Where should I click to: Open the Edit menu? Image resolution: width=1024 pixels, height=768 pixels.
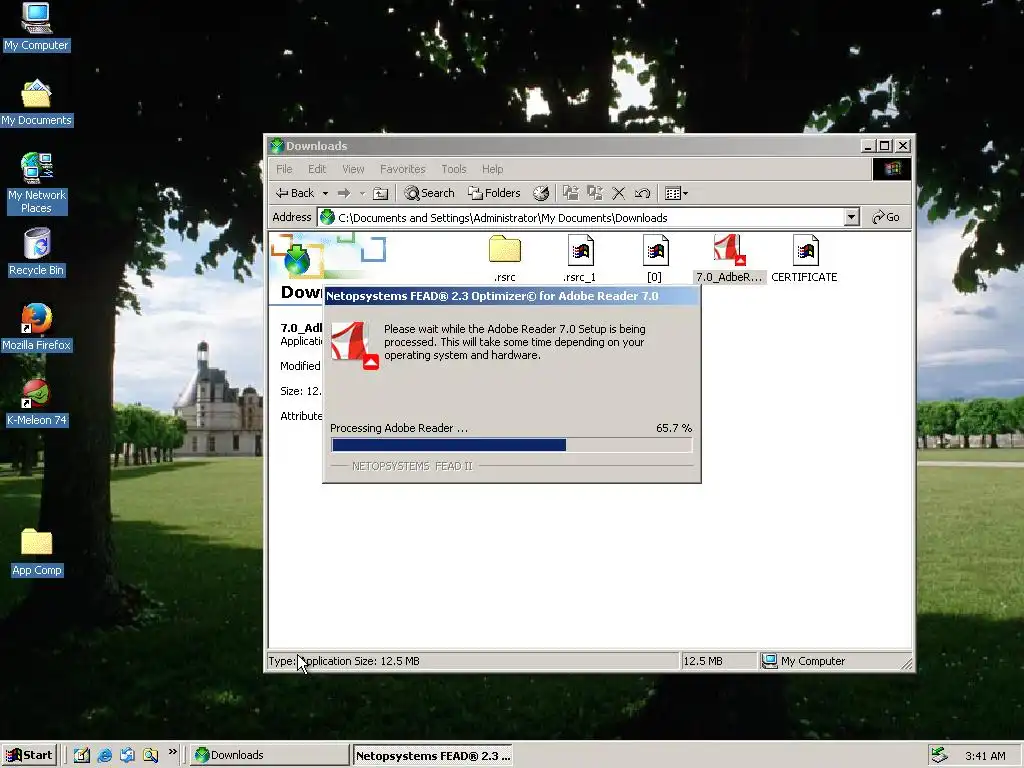tap(317, 169)
